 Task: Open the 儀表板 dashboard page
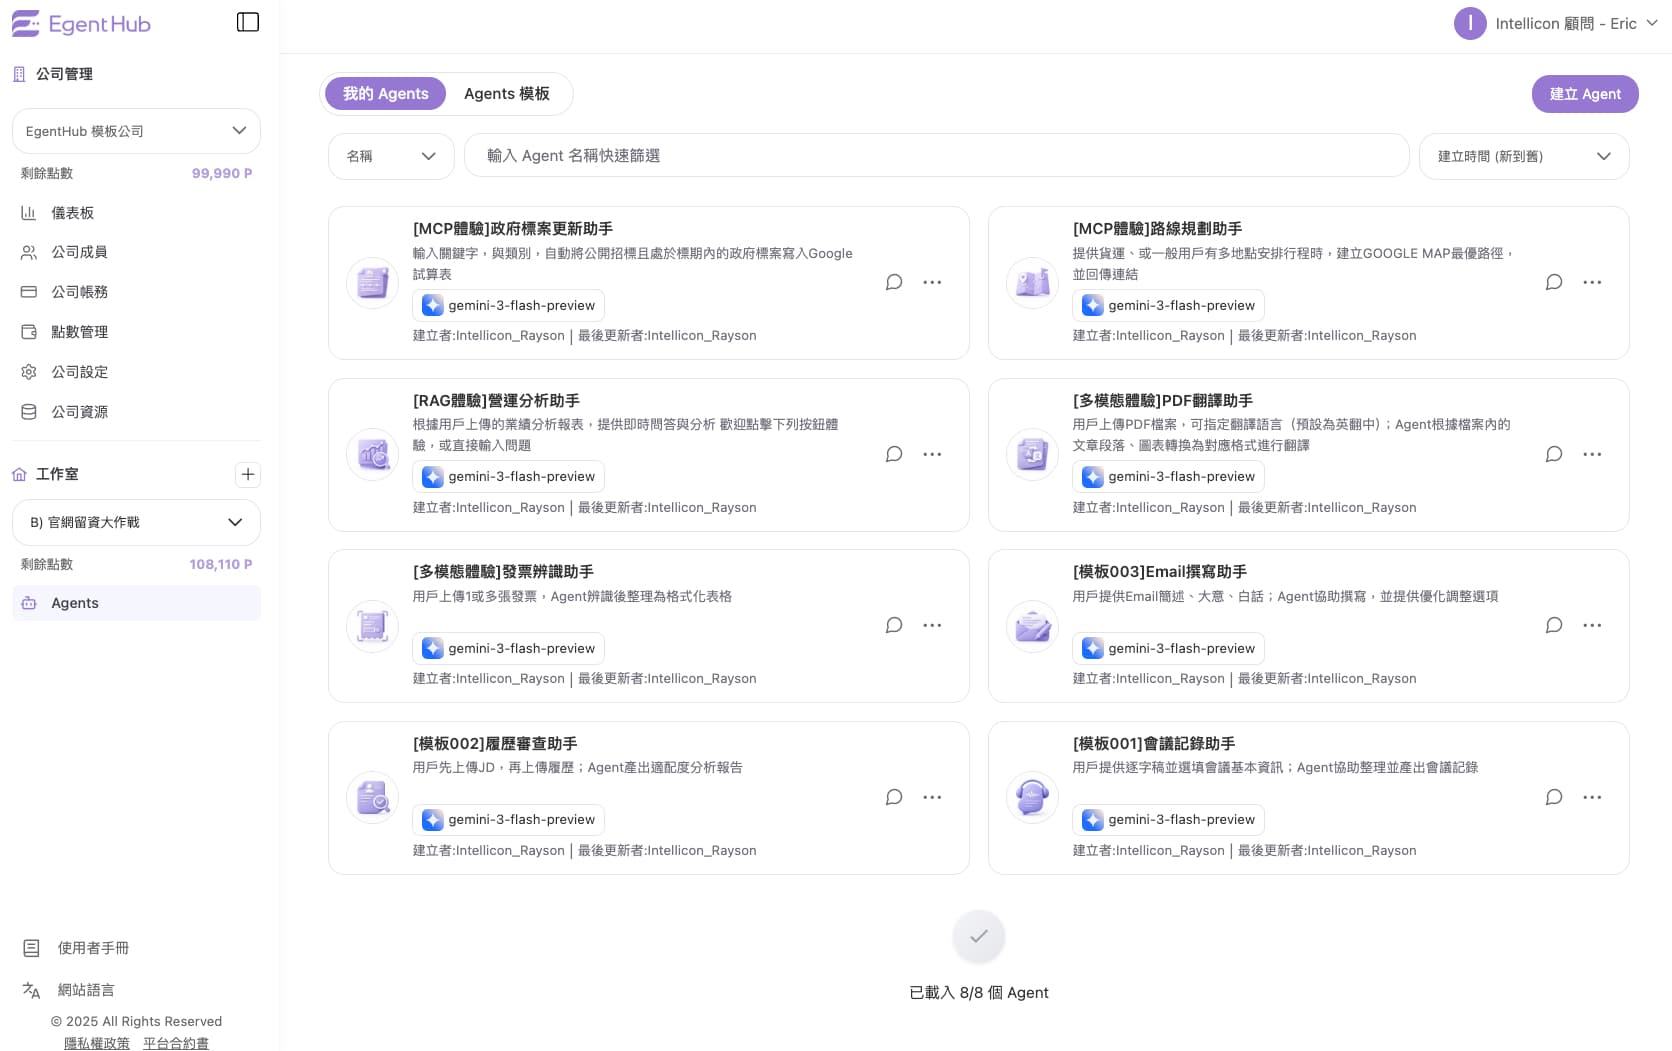70,212
